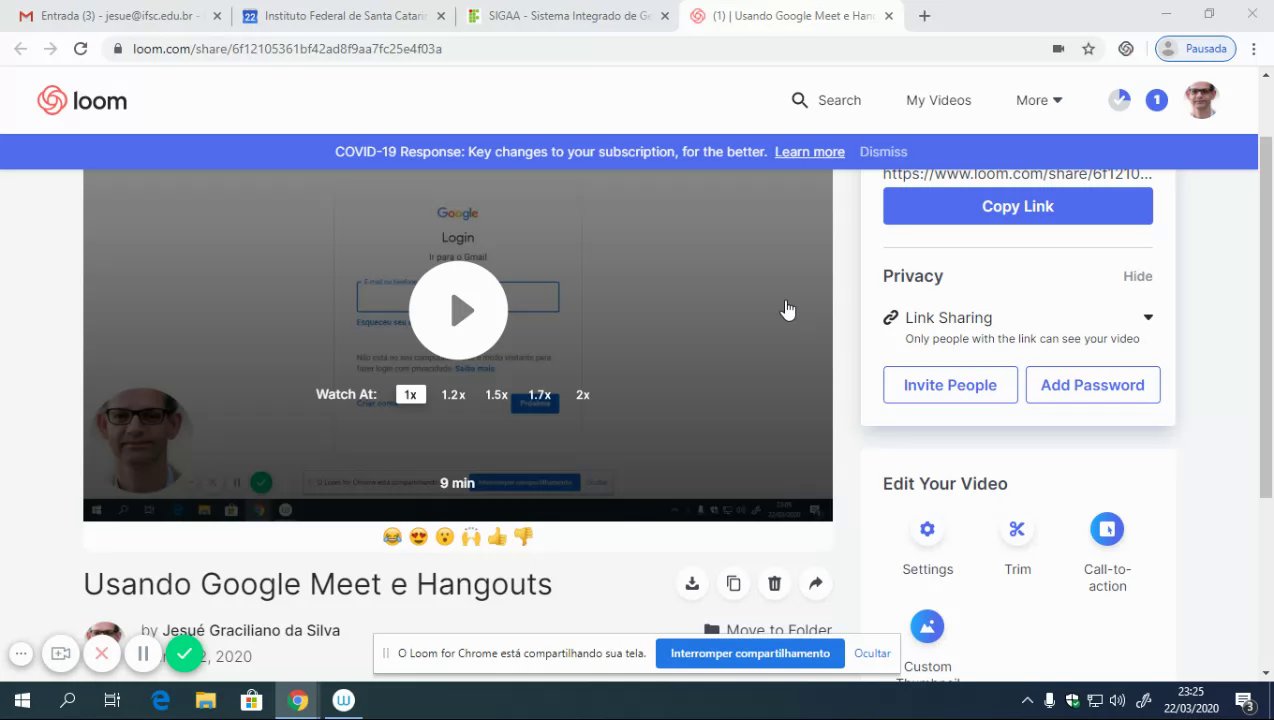The height and width of the screenshot is (720, 1274).
Task: Click author name Jesué Graciliano da Silva
Action: 251,630
